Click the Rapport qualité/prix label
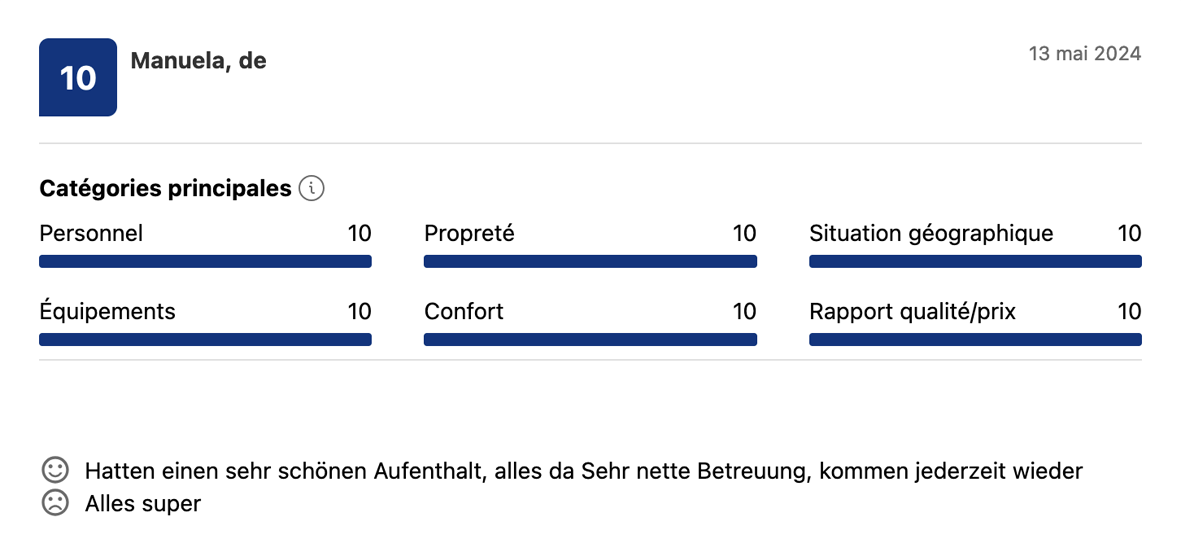The height and width of the screenshot is (539, 1181). pos(912,312)
